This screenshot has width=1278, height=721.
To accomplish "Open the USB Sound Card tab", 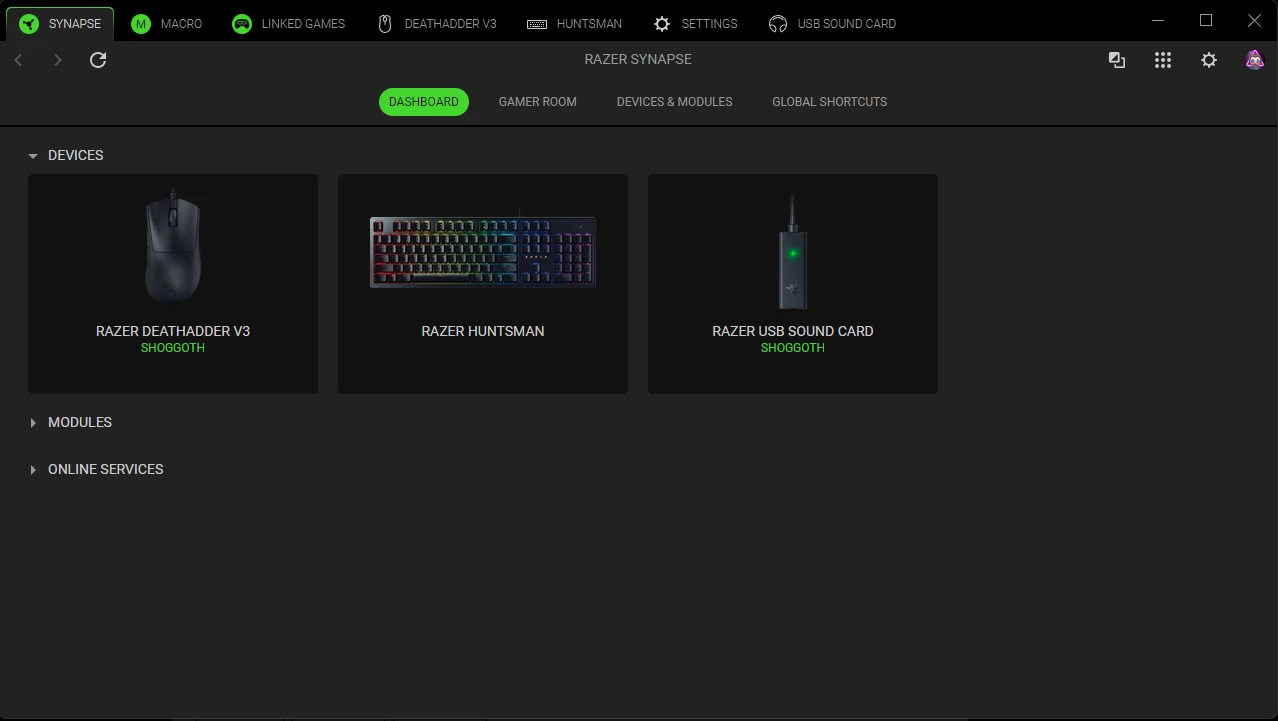I will 833,24.
